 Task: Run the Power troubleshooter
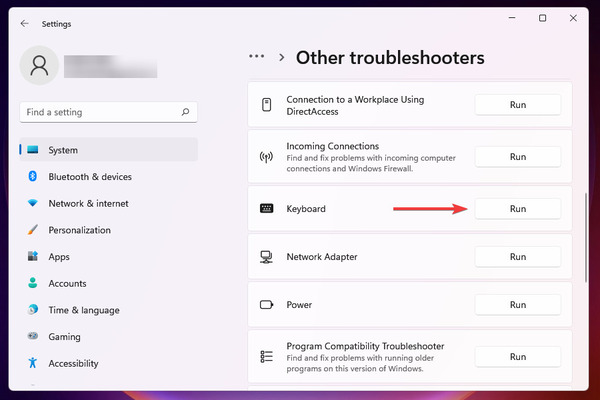pos(518,305)
